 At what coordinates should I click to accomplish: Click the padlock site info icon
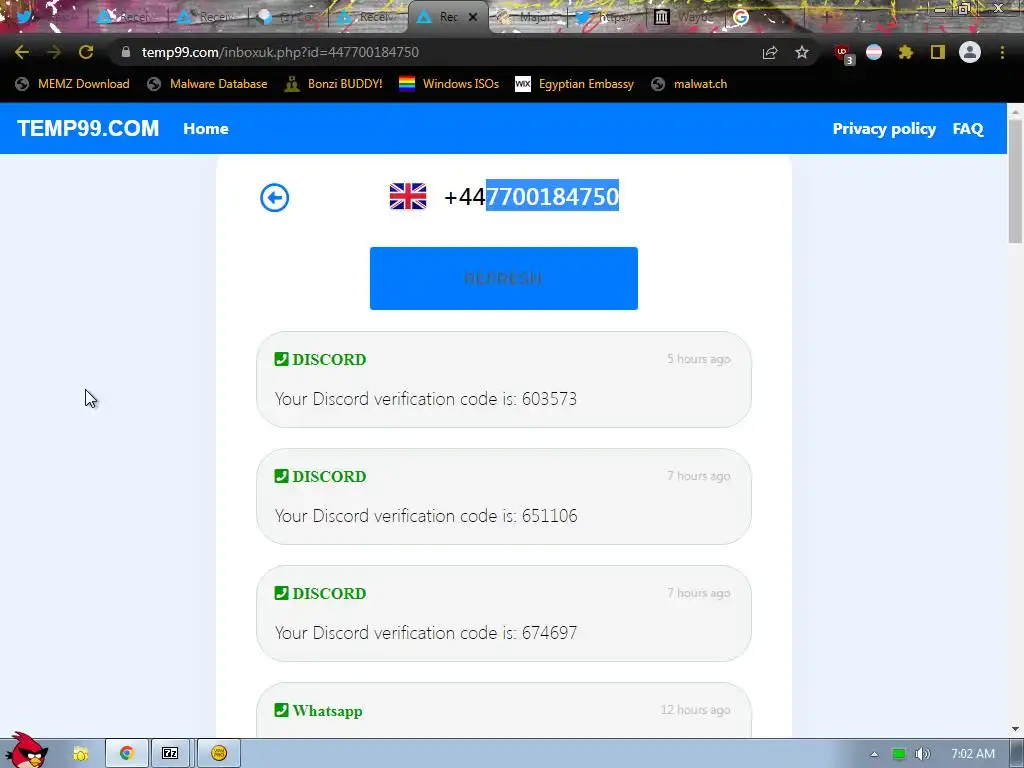126,52
